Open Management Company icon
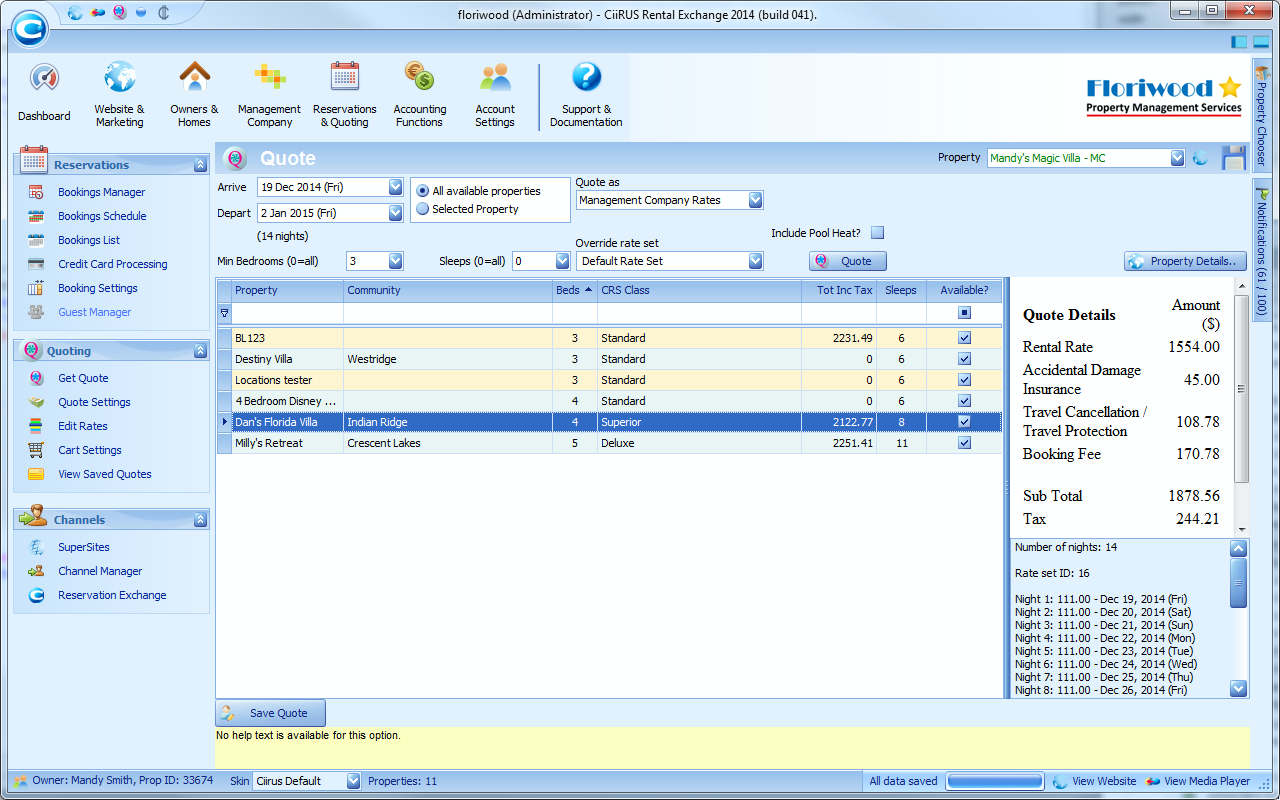The image size is (1280, 800). 269,77
